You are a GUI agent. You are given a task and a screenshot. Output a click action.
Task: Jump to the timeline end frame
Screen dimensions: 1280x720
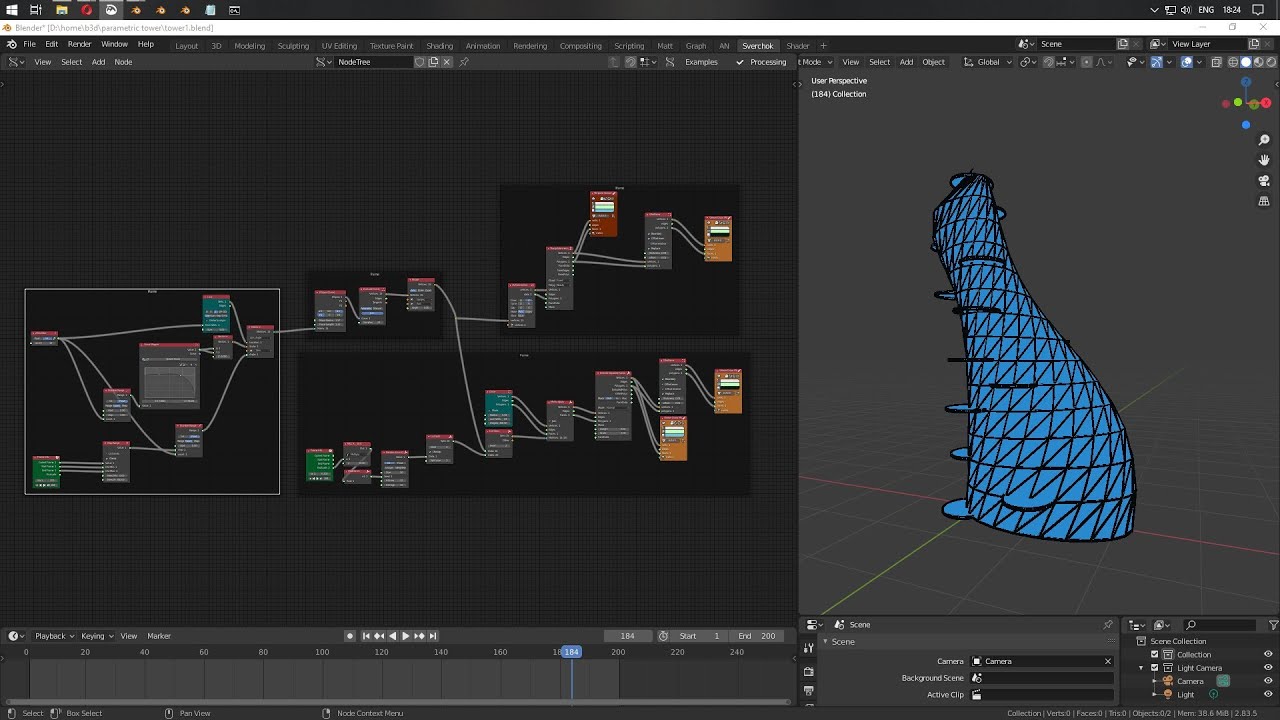point(432,636)
